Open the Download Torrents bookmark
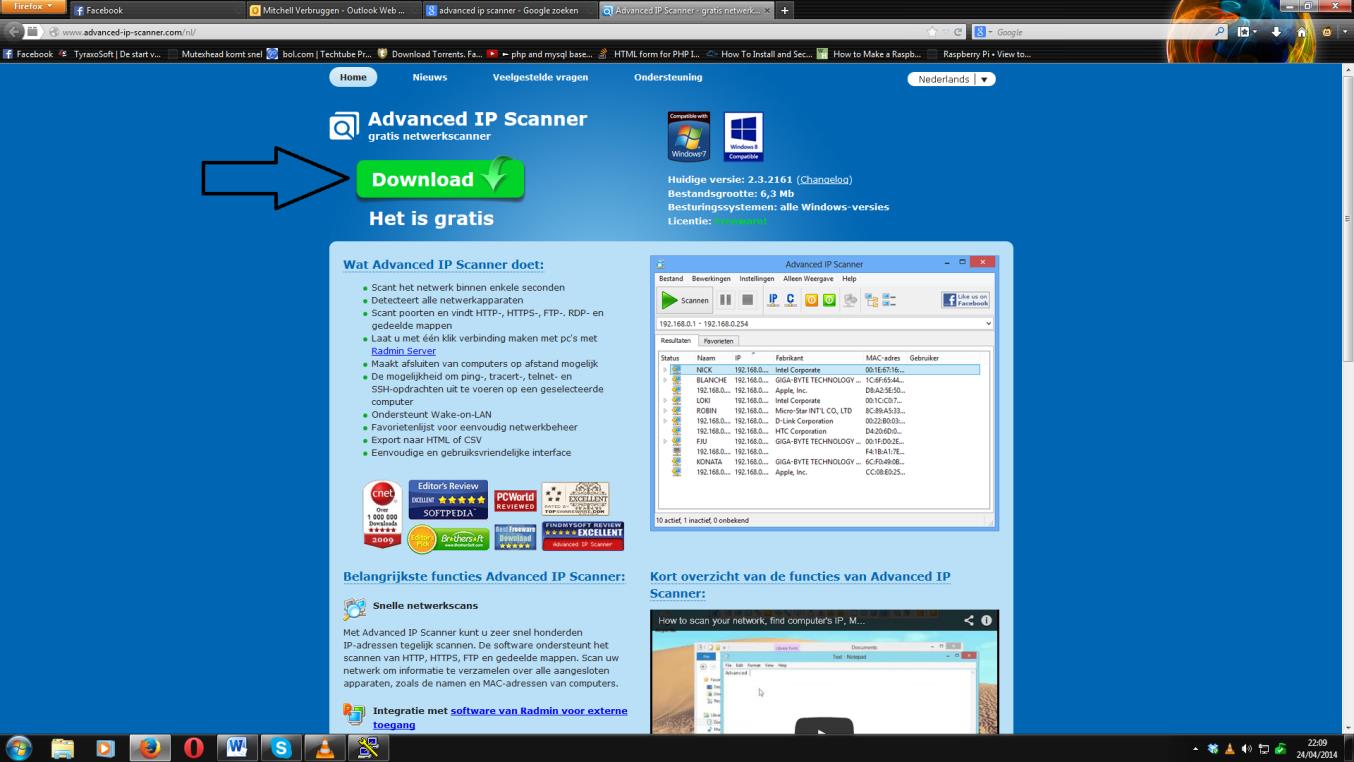Viewport: 1354px width, 762px height. pyautogui.click(x=430, y=54)
